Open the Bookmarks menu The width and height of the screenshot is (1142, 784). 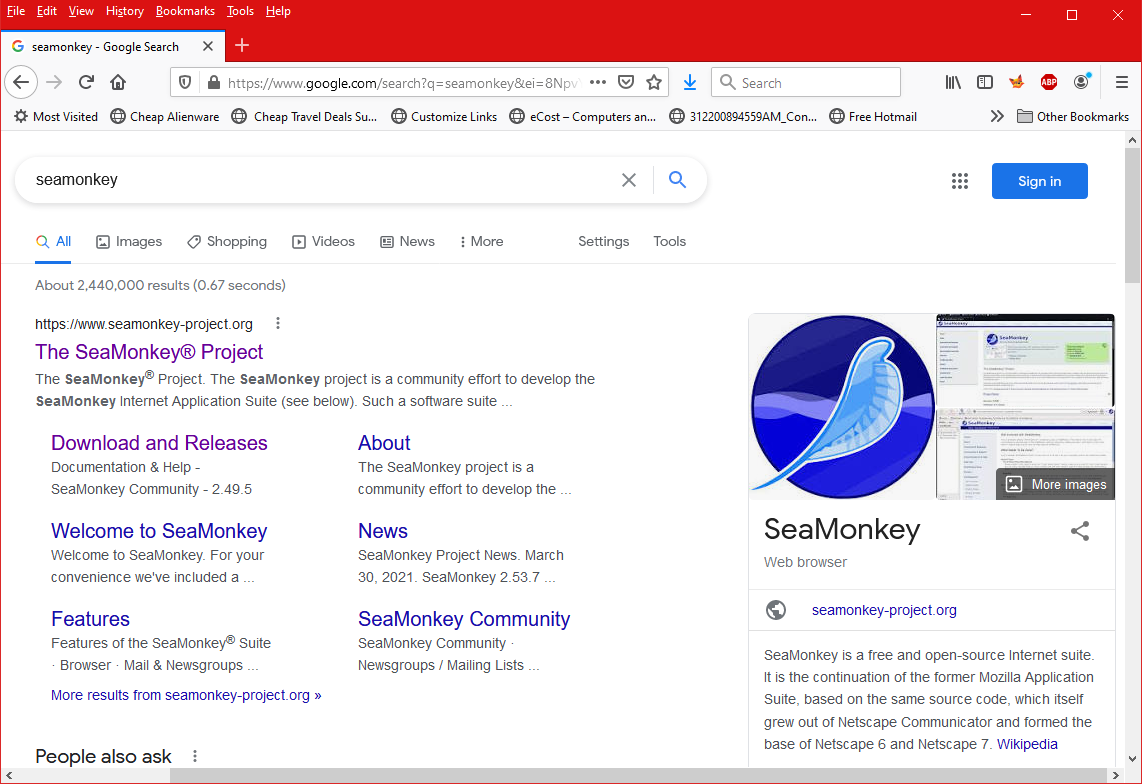pyautogui.click(x=185, y=11)
